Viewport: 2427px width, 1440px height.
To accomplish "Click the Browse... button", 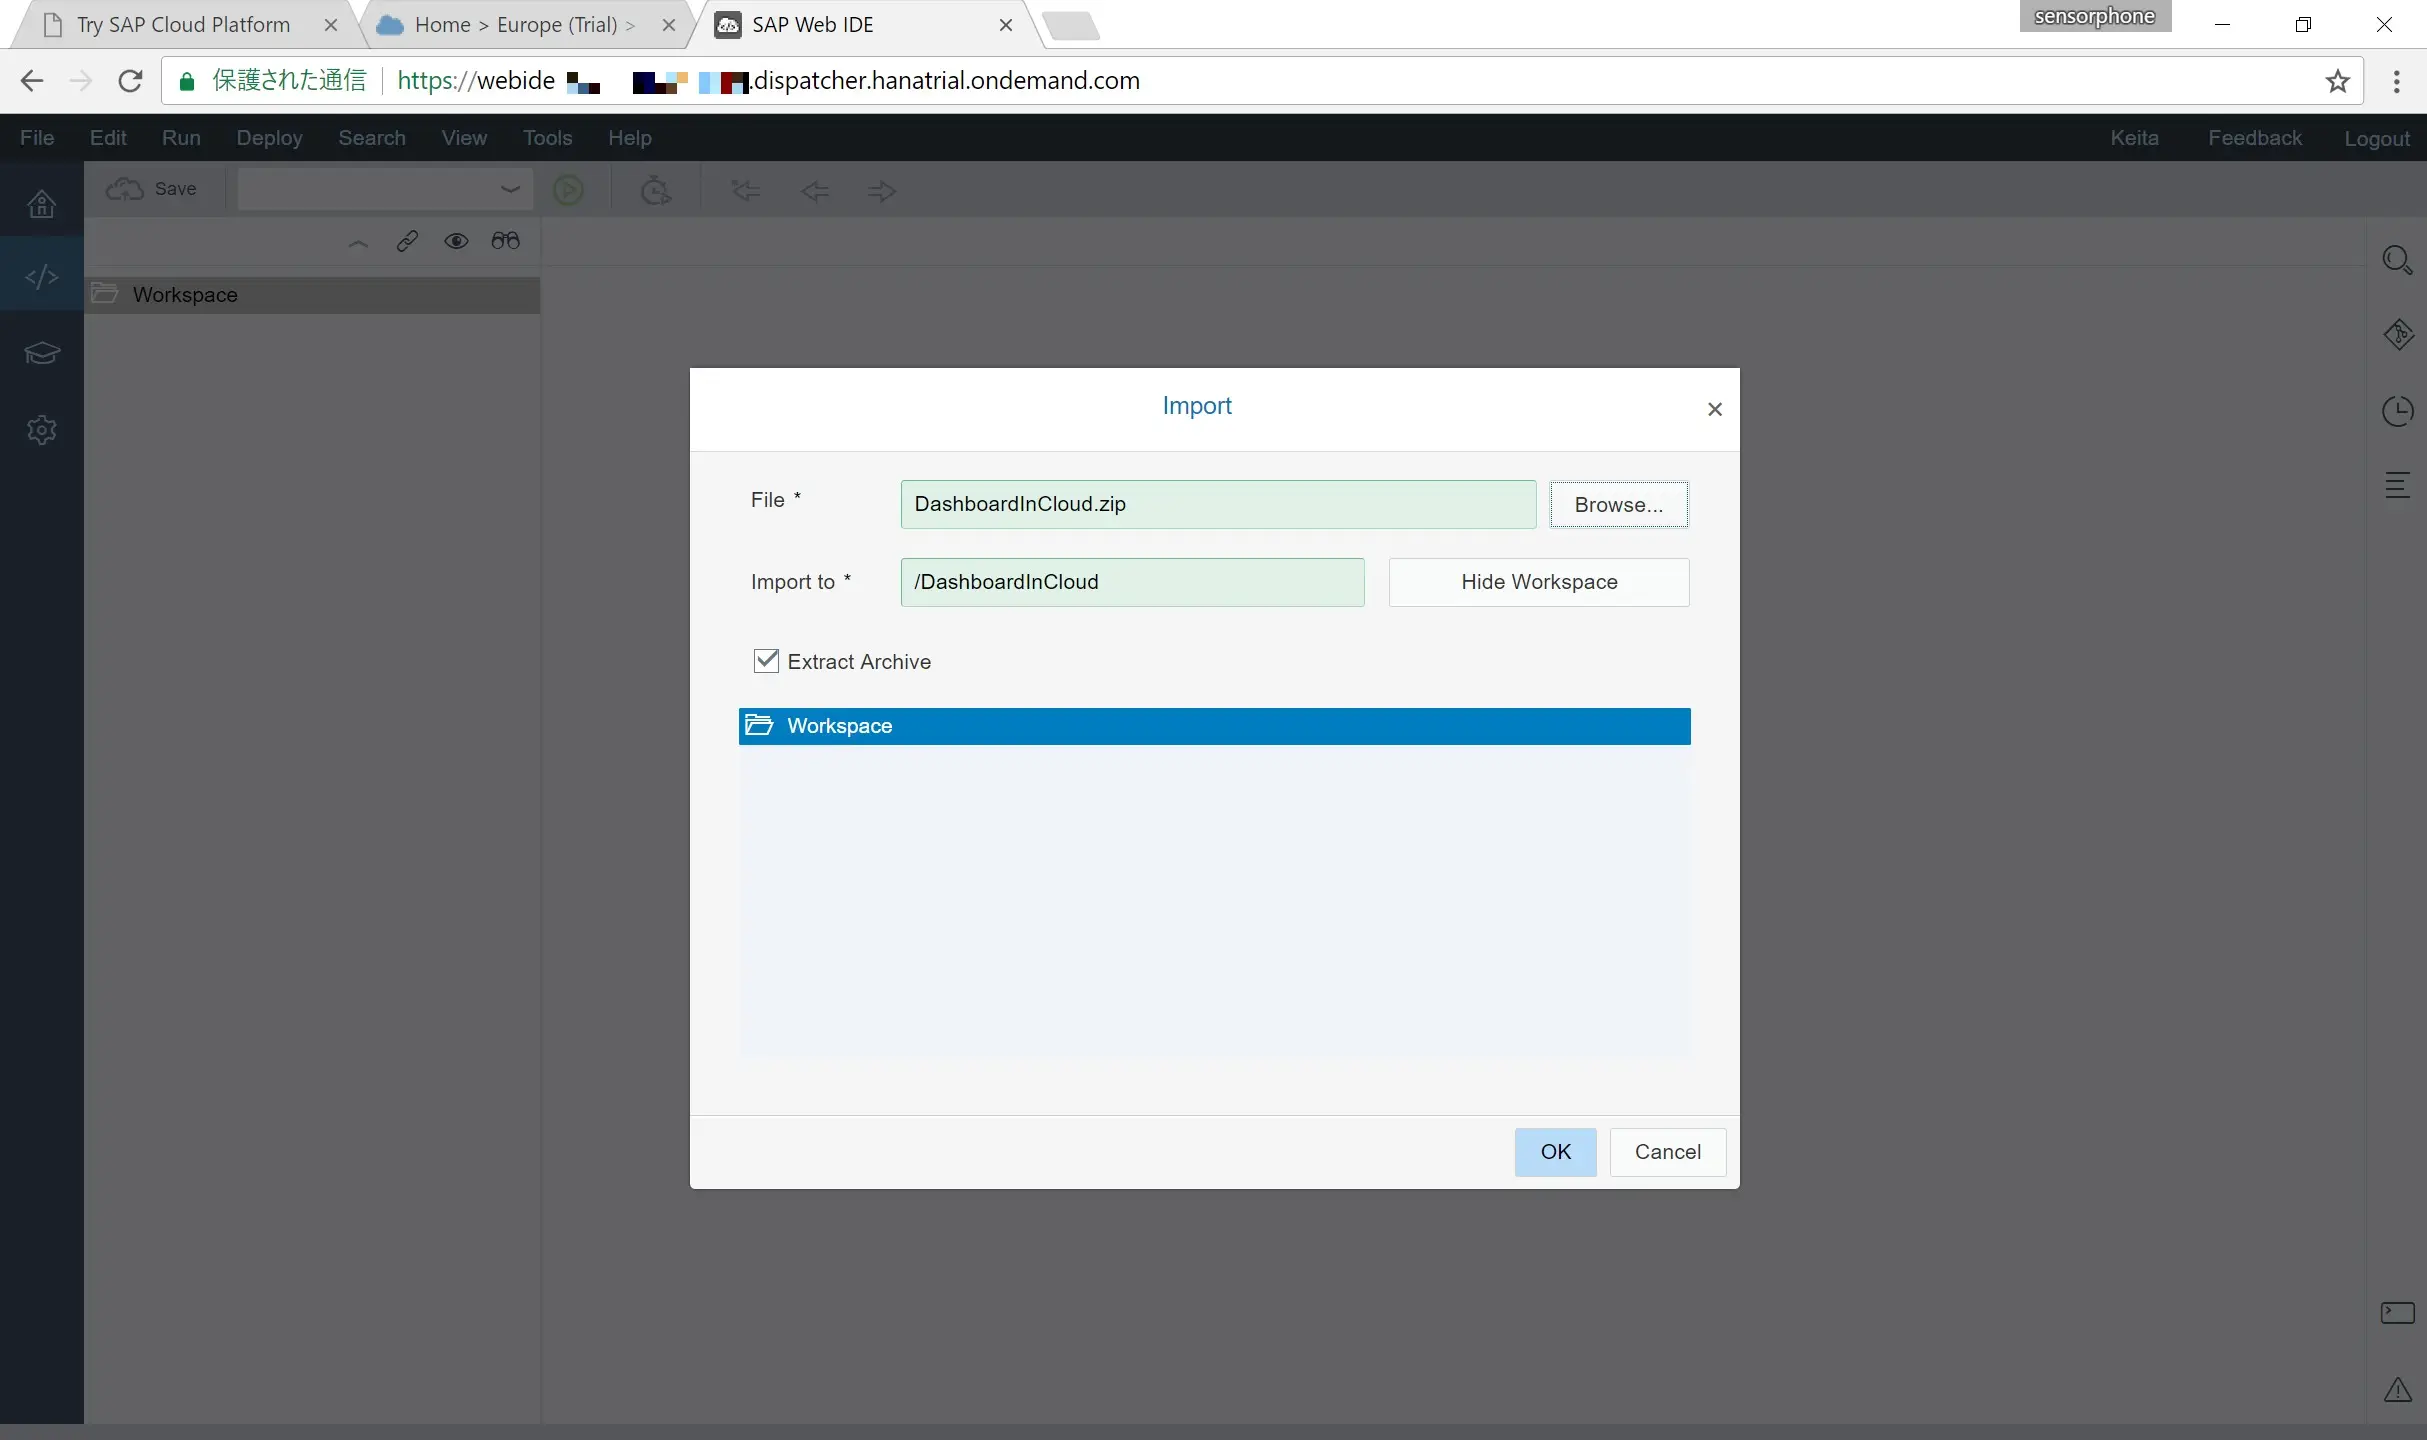I will (x=1618, y=504).
